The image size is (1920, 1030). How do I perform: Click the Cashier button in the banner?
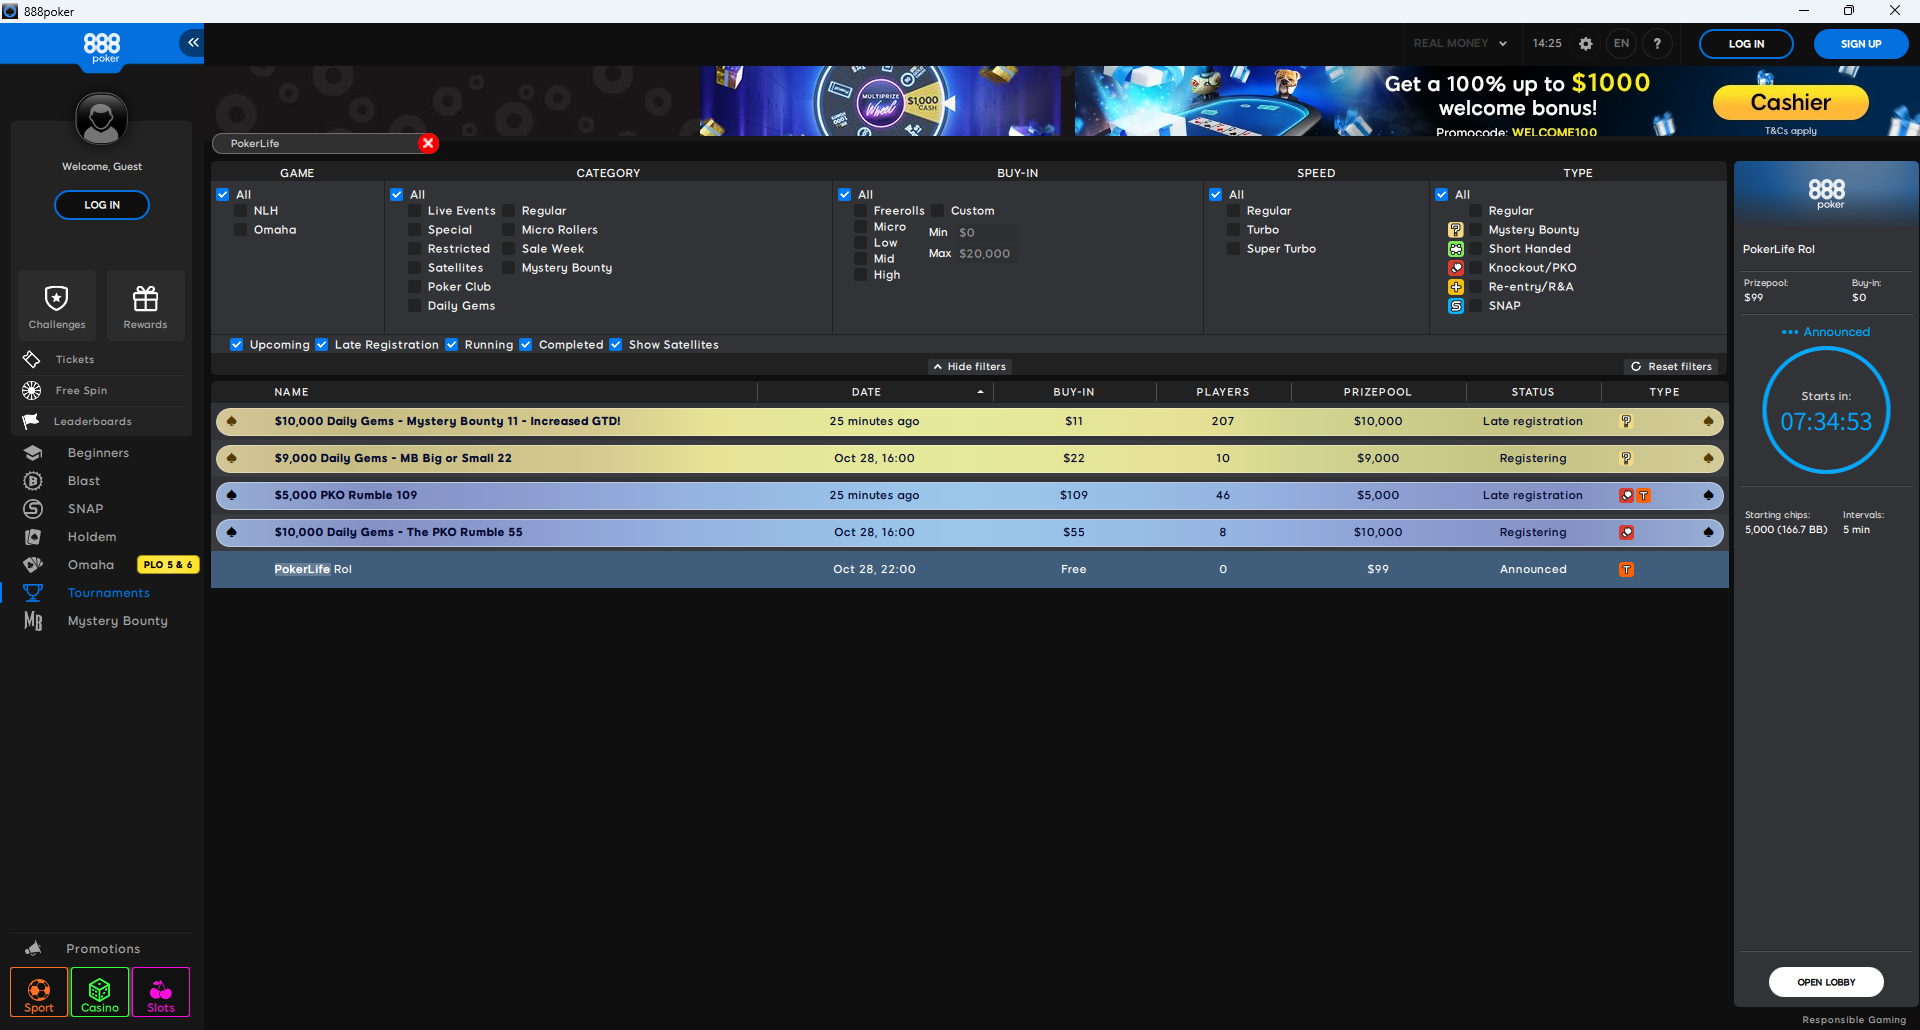coord(1790,102)
